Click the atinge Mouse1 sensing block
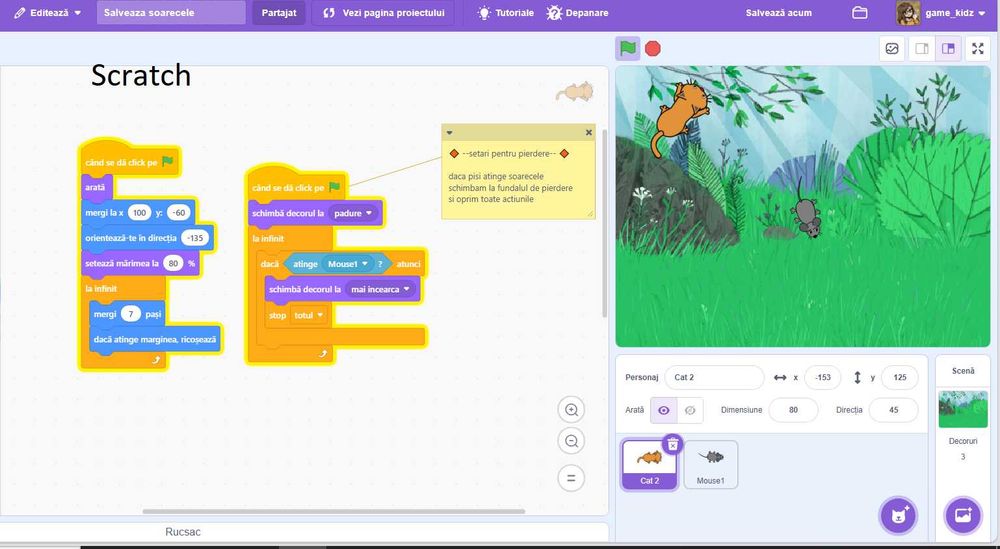This screenshot has width=1000, height=549. pos(338,263)
